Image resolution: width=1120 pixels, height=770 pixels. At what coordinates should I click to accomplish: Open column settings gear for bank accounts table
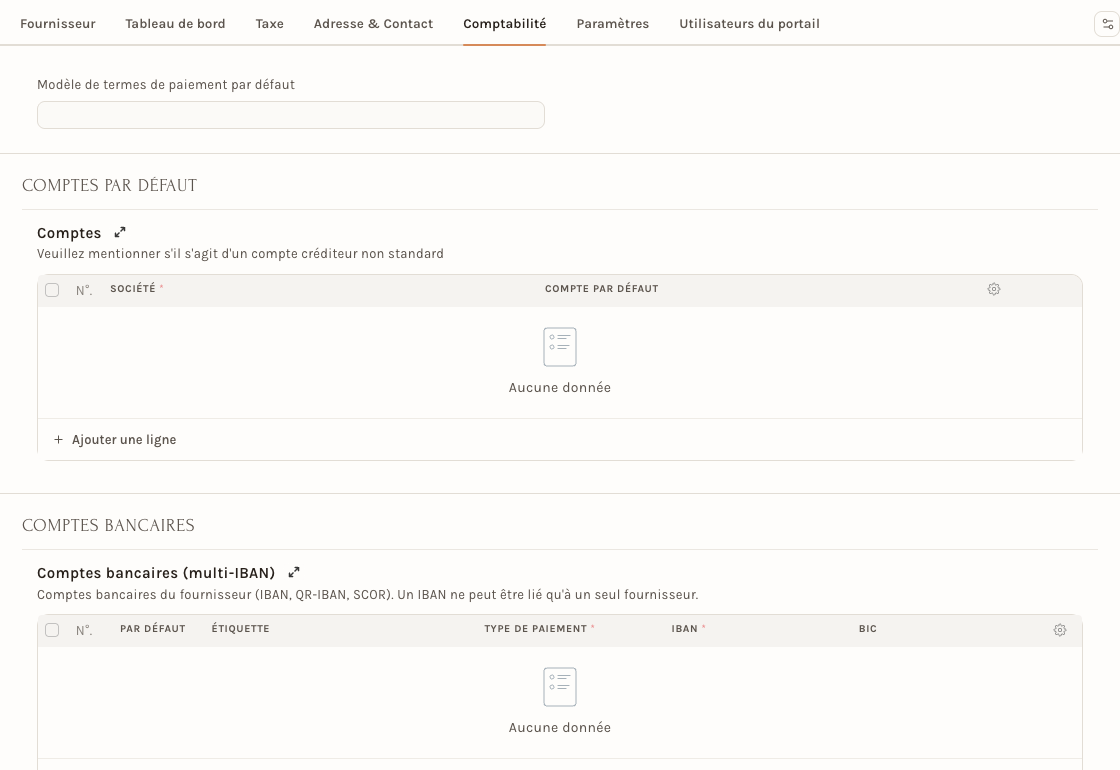(x=1060, y=630)
